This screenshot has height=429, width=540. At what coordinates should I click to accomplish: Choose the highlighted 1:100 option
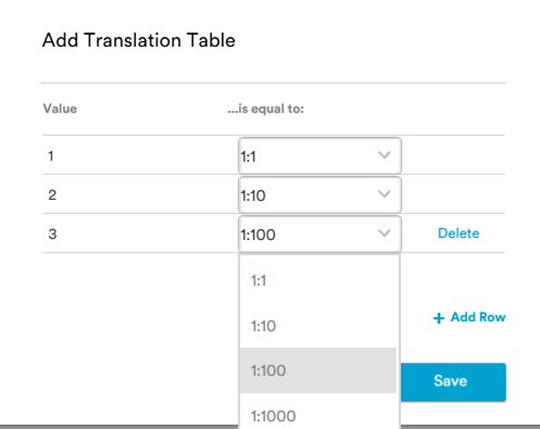point(318,370)
